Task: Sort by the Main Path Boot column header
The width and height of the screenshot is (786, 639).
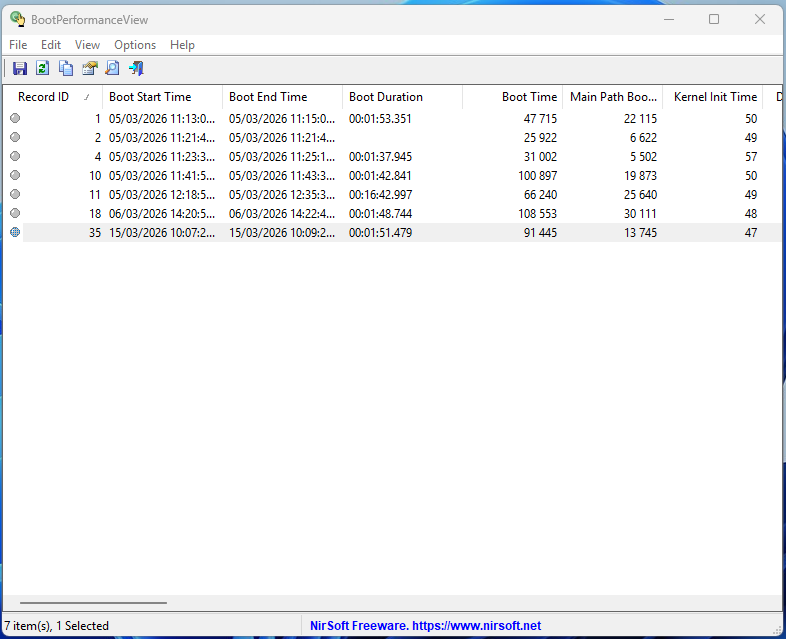Action: tap(613, 97)
